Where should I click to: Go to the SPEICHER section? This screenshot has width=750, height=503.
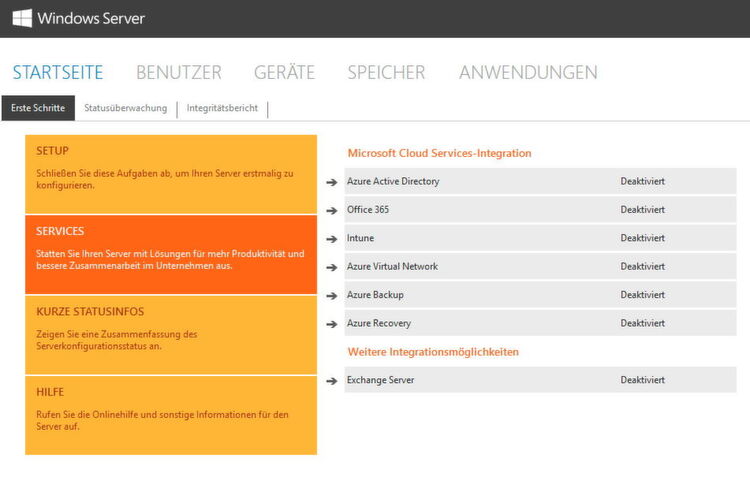tap(386, 73)
